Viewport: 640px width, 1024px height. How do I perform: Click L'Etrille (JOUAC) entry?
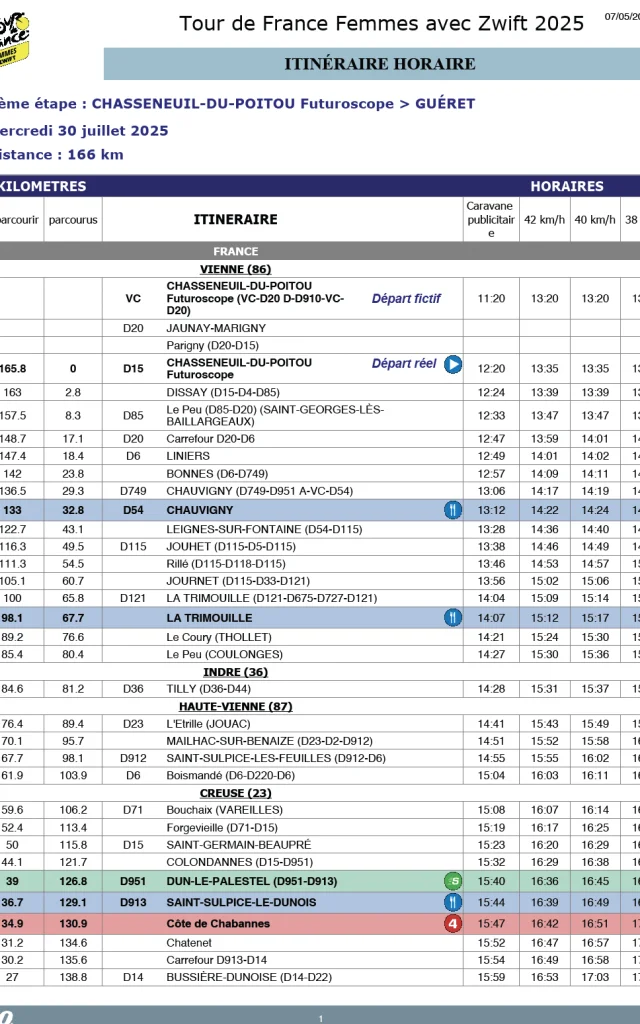click(x=208, y=724)
